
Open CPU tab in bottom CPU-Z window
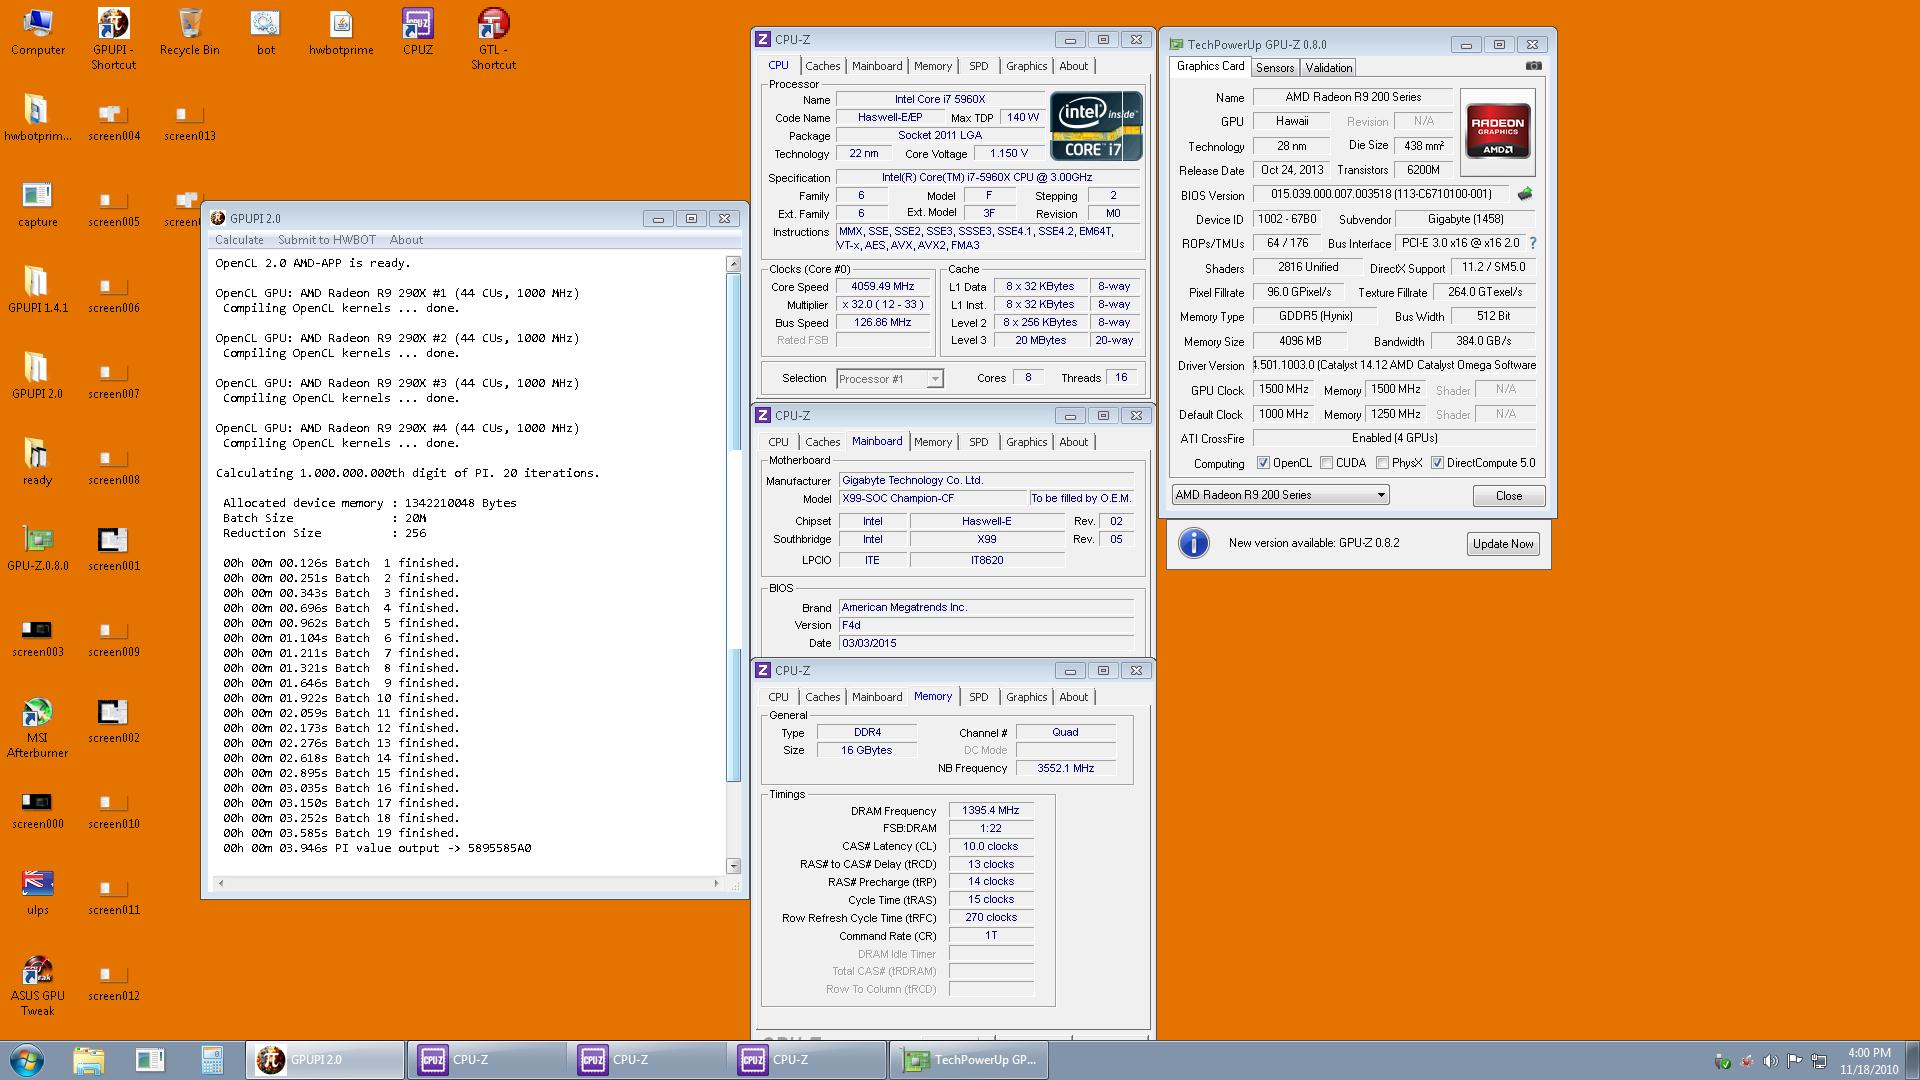click(x=778, y=697)
